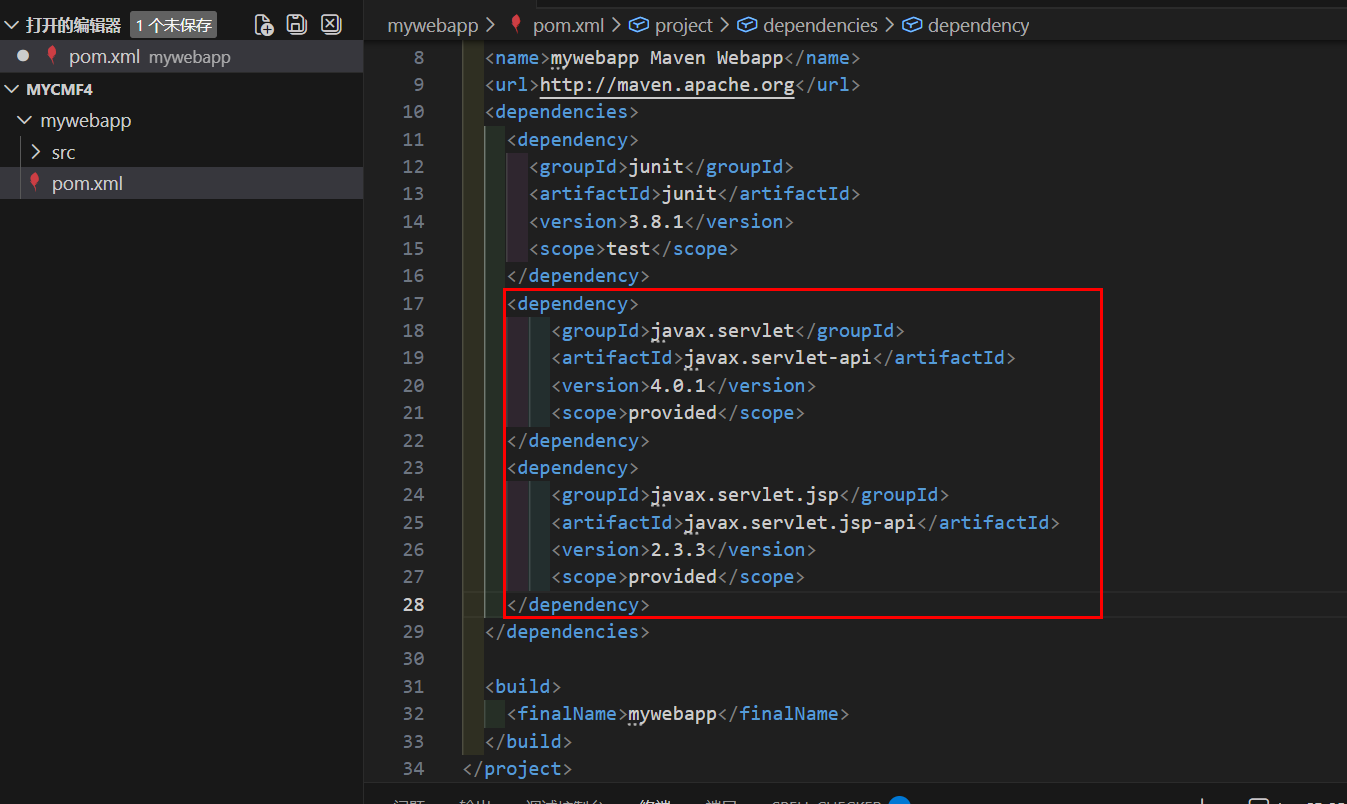Click the opening <dependencies> tag on line 10
Image resolution: width=1347 pixels, height=804 pixels.
[x=562, y=111]
